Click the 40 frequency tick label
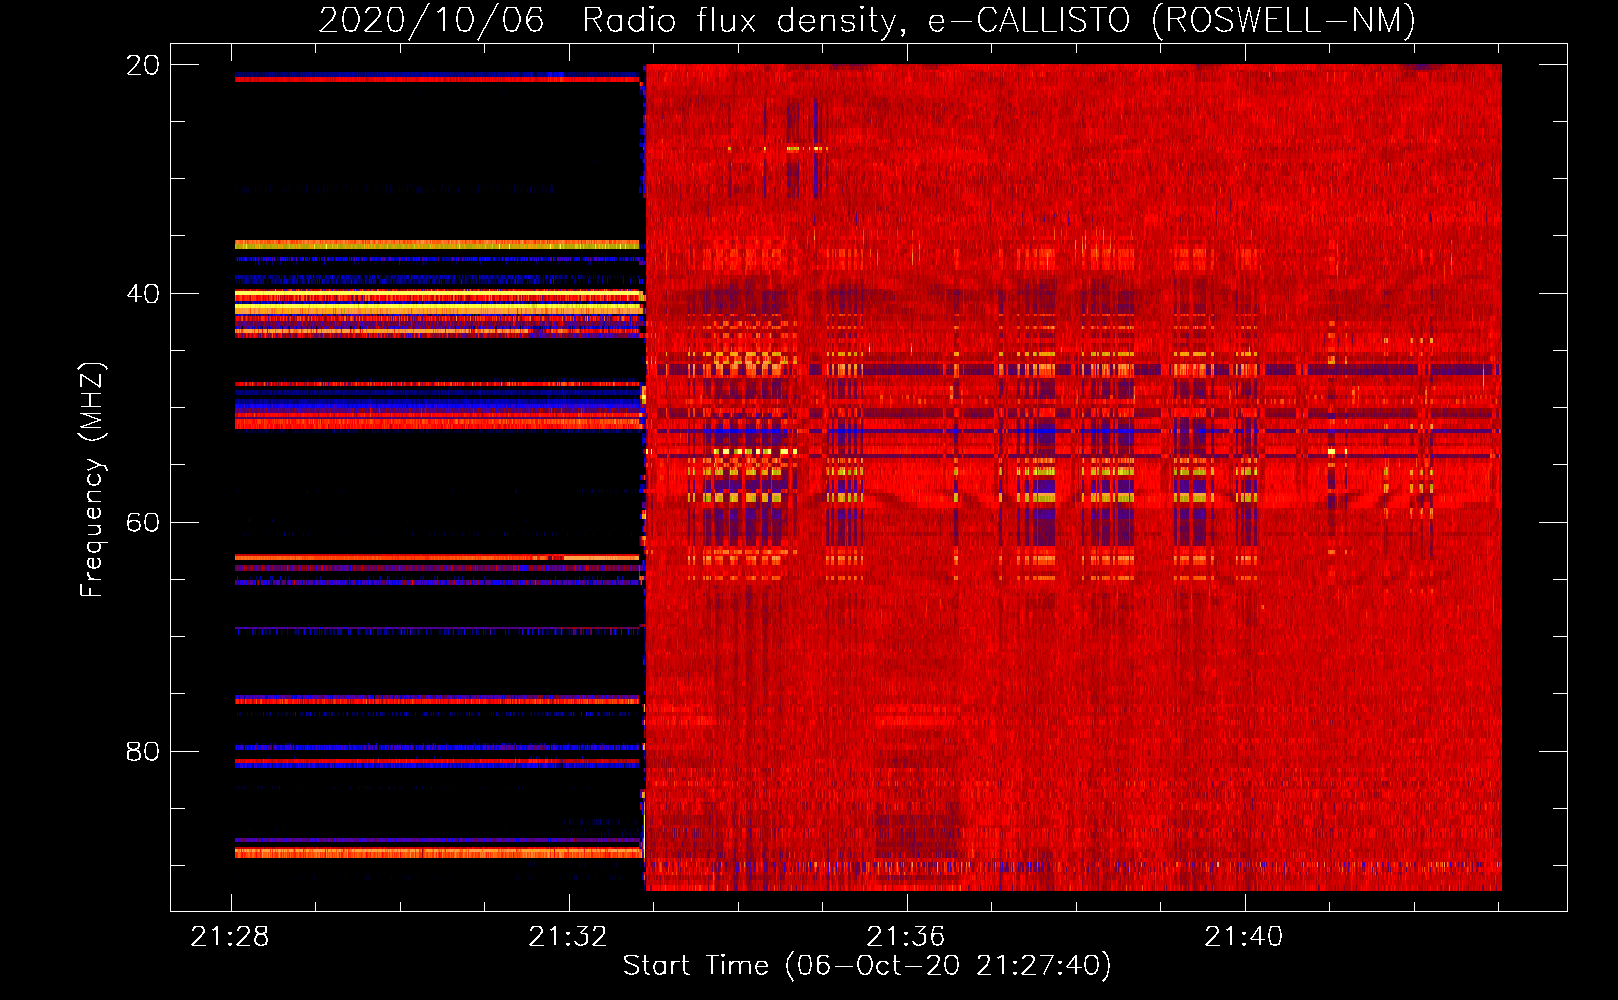1618x1000 pixels. pyautogui.click(x=142, y=294)
